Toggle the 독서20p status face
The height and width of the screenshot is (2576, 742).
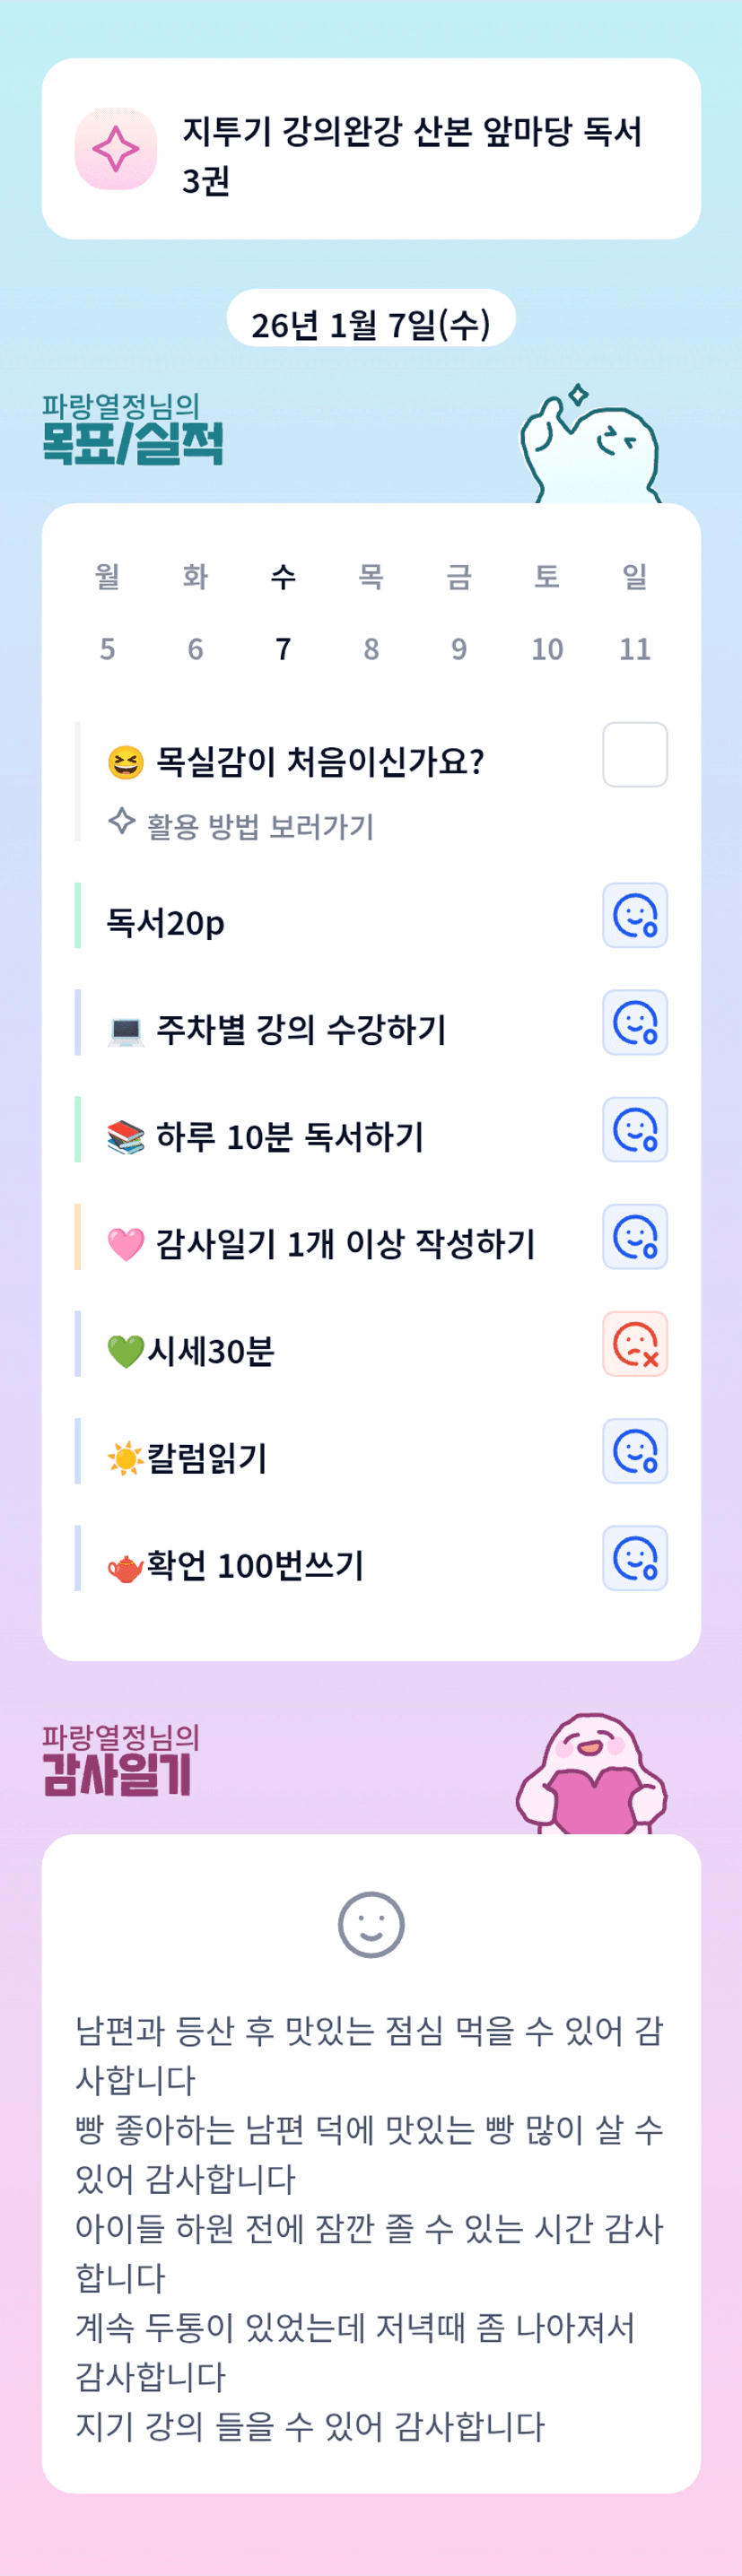tap(635, 915)
